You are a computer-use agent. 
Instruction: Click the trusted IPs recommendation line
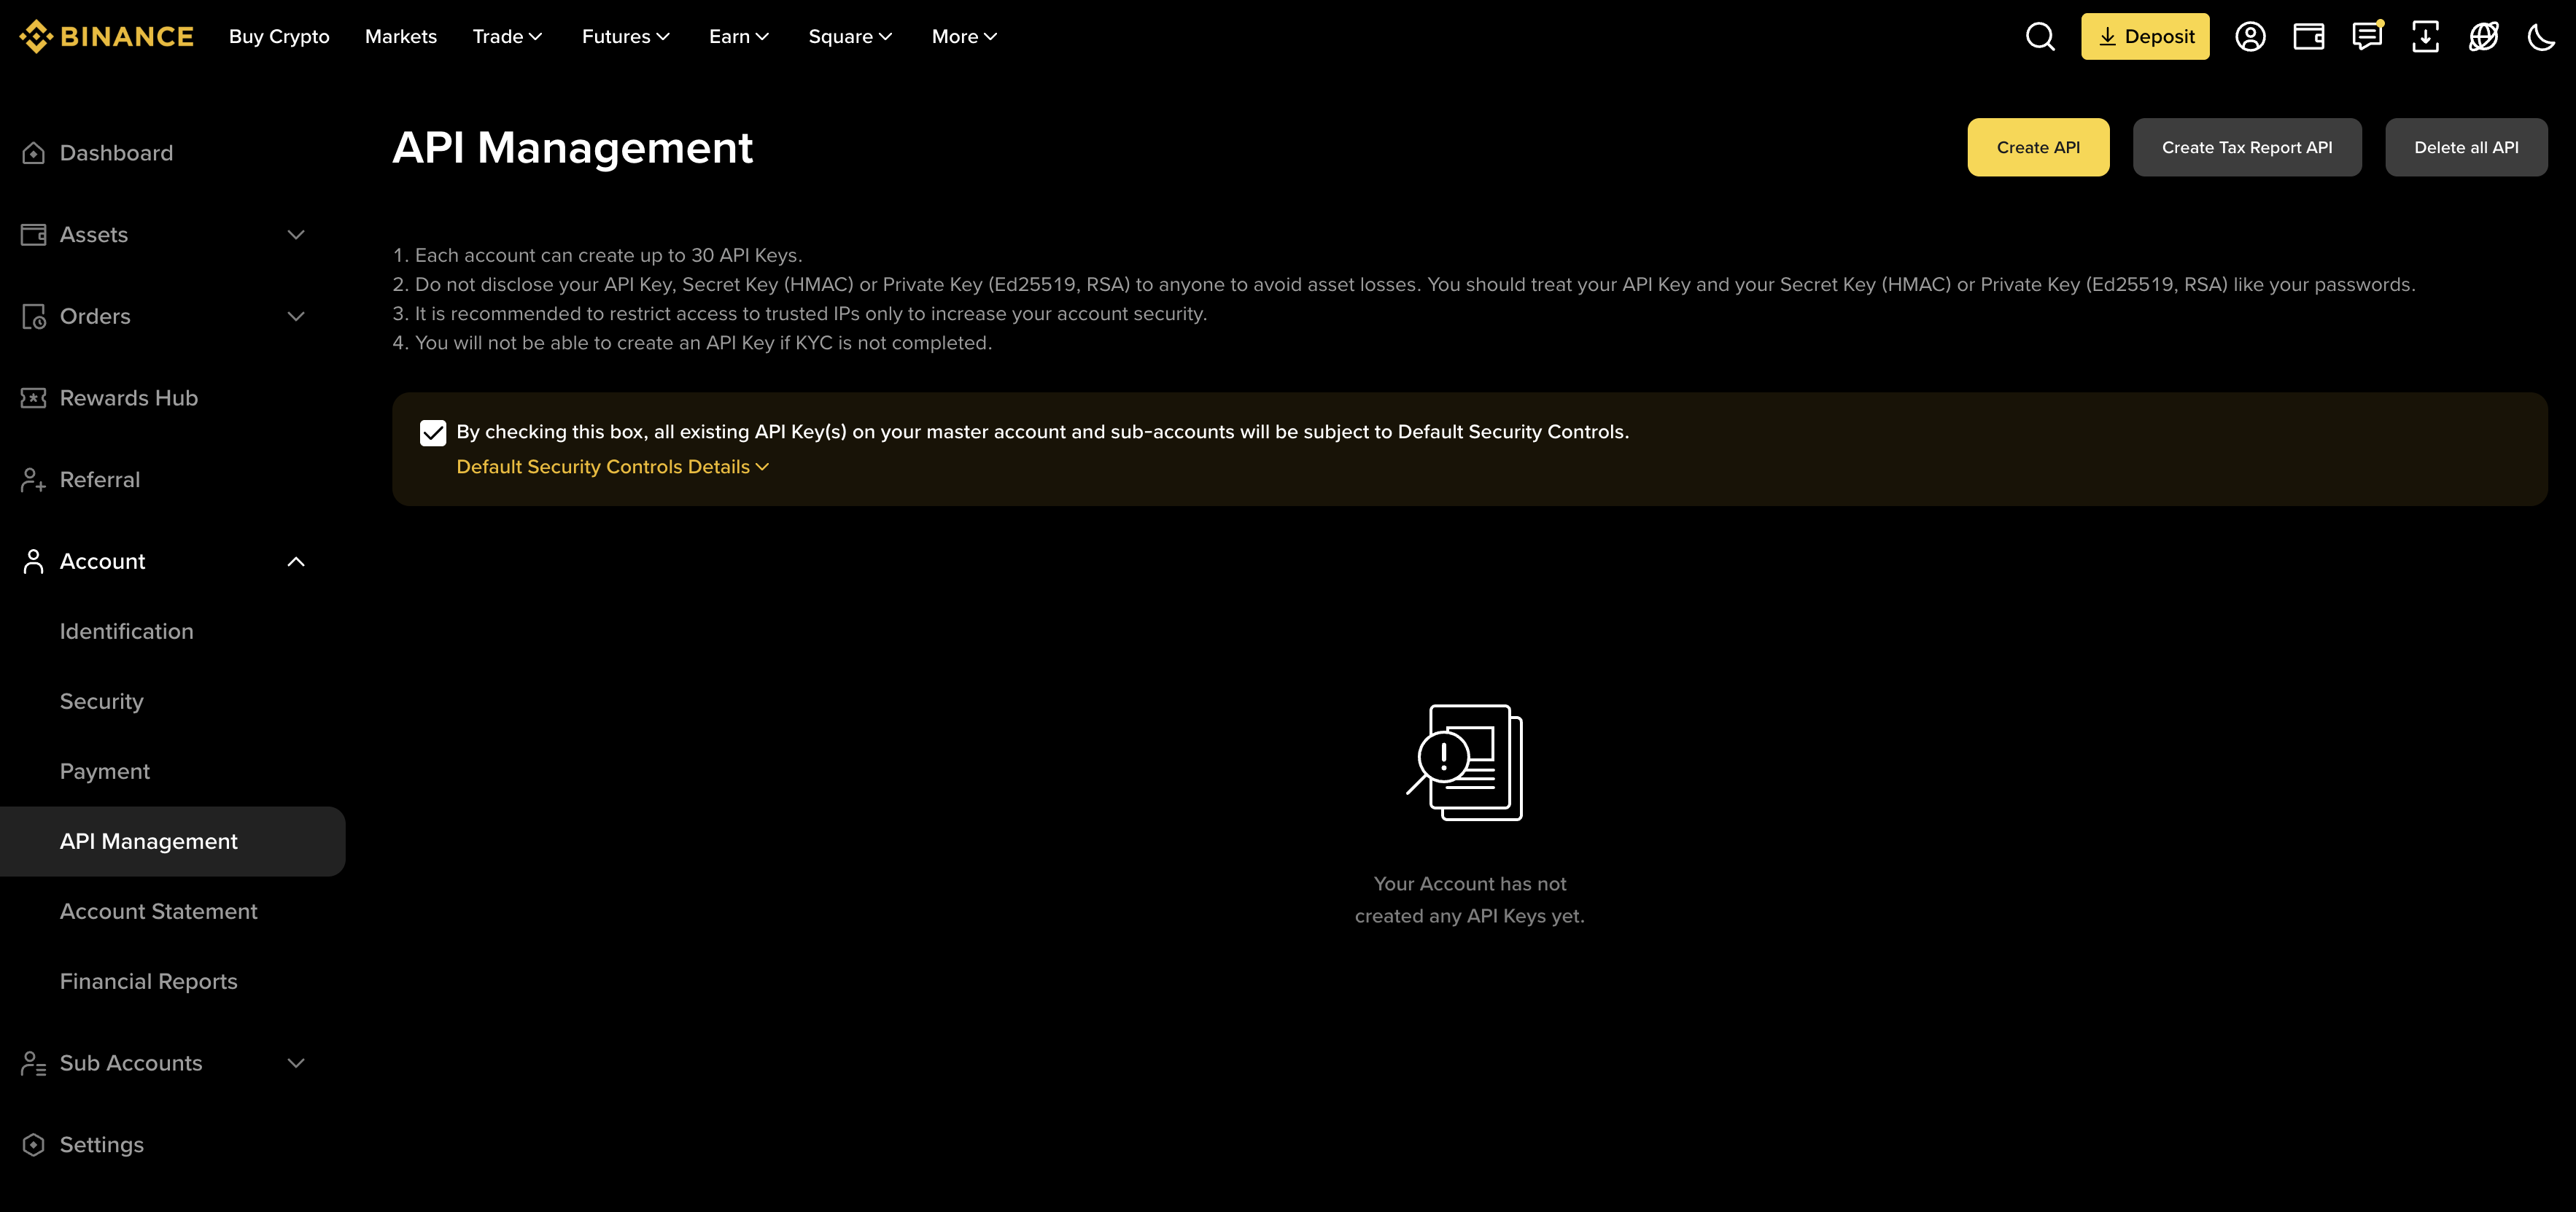[799, 314]
